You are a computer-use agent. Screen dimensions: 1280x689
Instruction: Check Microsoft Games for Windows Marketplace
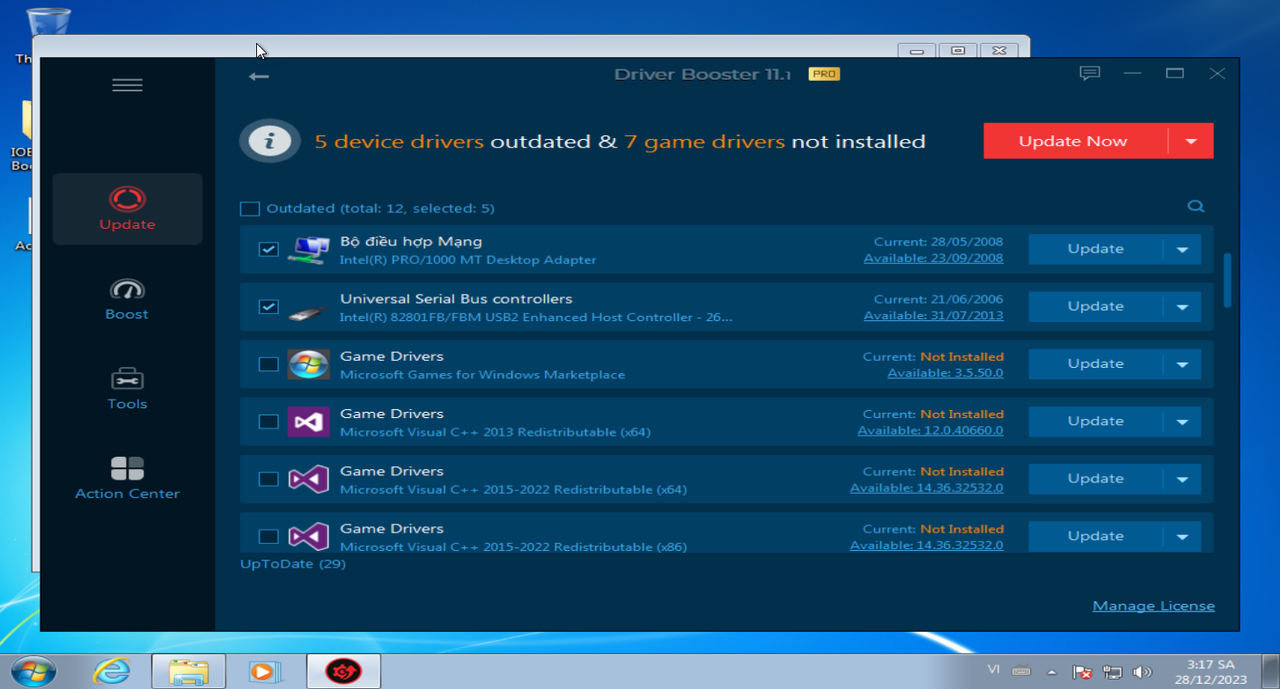268,364
